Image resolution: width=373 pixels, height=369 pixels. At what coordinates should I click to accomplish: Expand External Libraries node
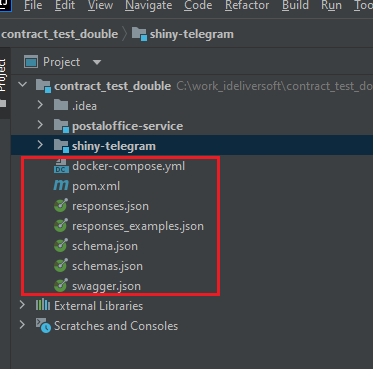[x=22, y=305]
